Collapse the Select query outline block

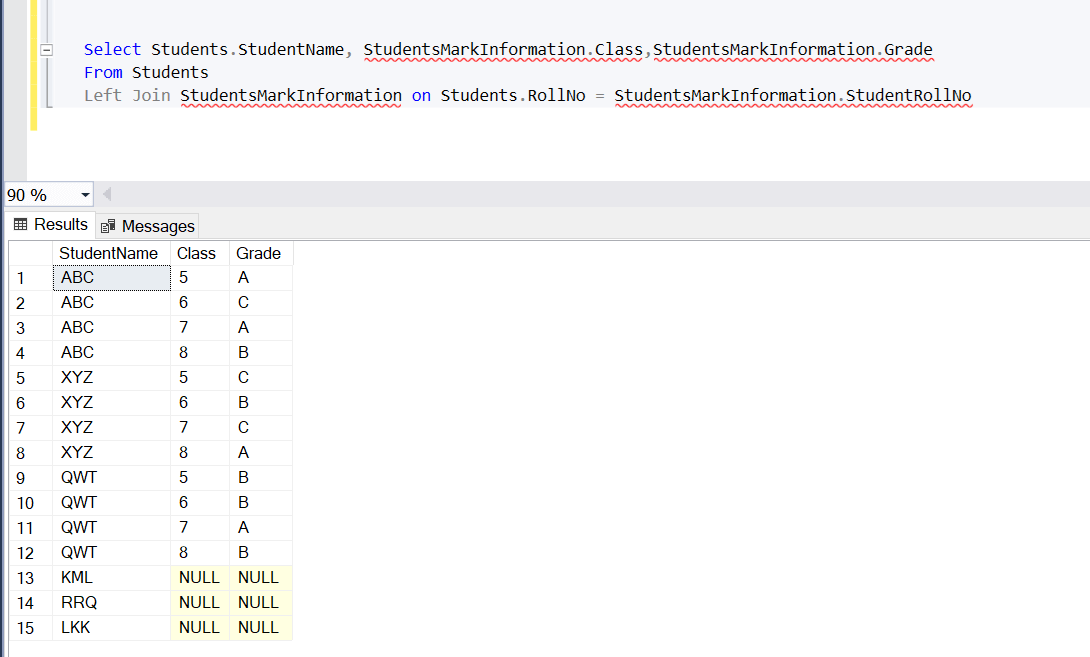click(x=46, y=50)
